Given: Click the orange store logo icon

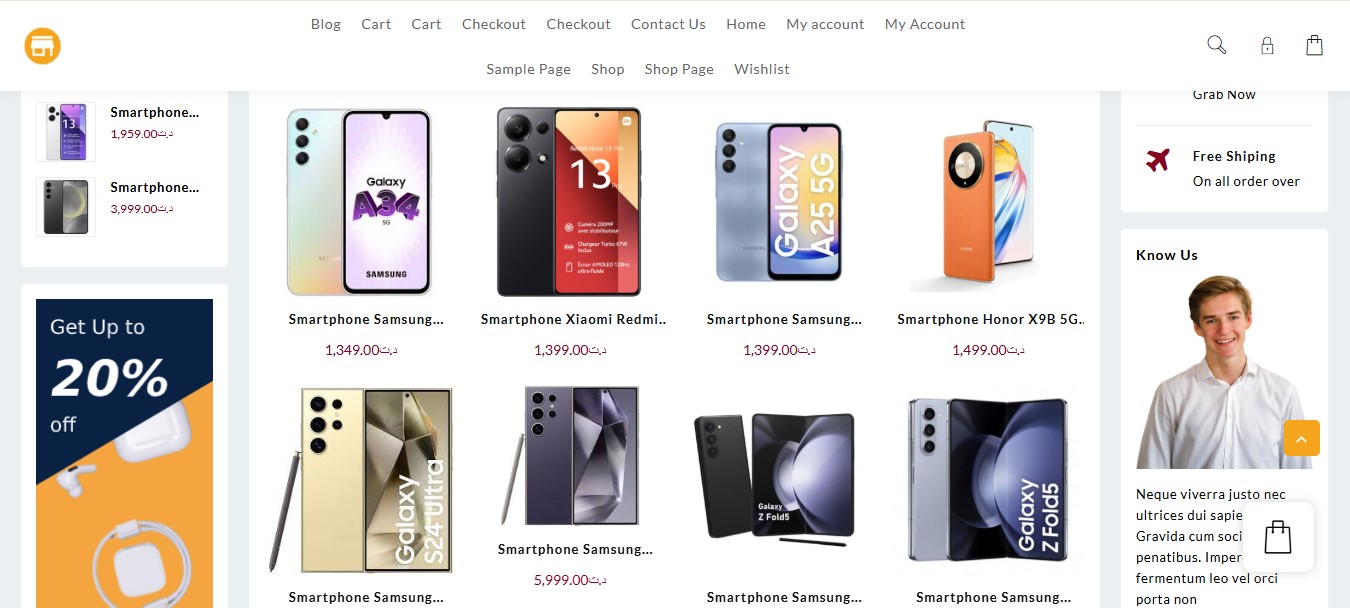Looking at the screenshot, I should coord(43,46).
